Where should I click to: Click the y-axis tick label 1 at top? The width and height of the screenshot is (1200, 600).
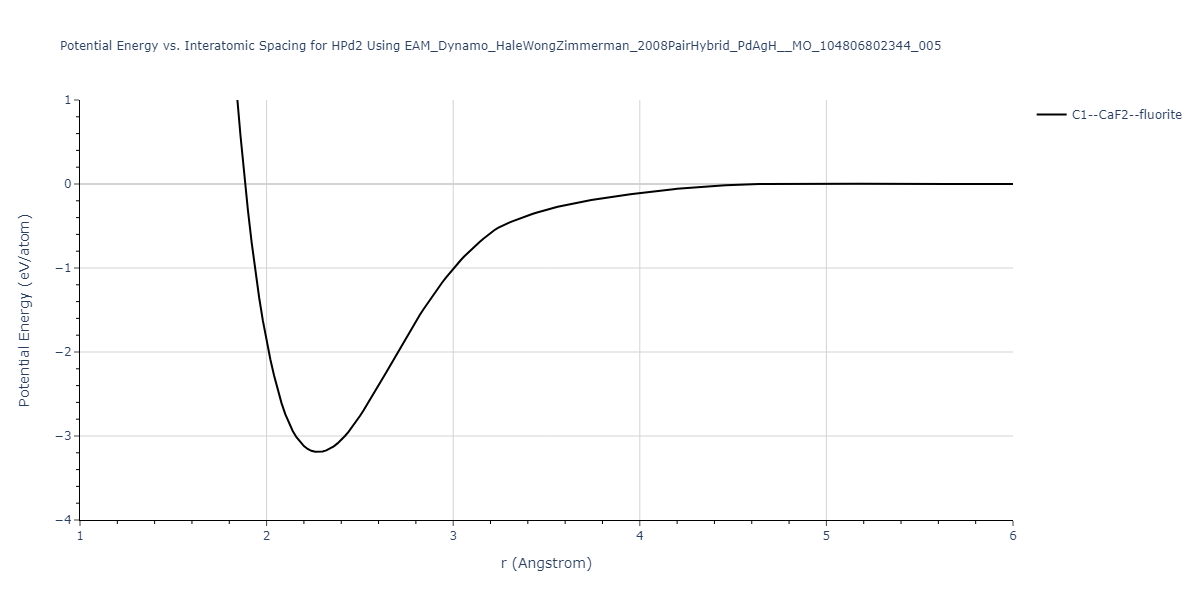coord(68,100)
